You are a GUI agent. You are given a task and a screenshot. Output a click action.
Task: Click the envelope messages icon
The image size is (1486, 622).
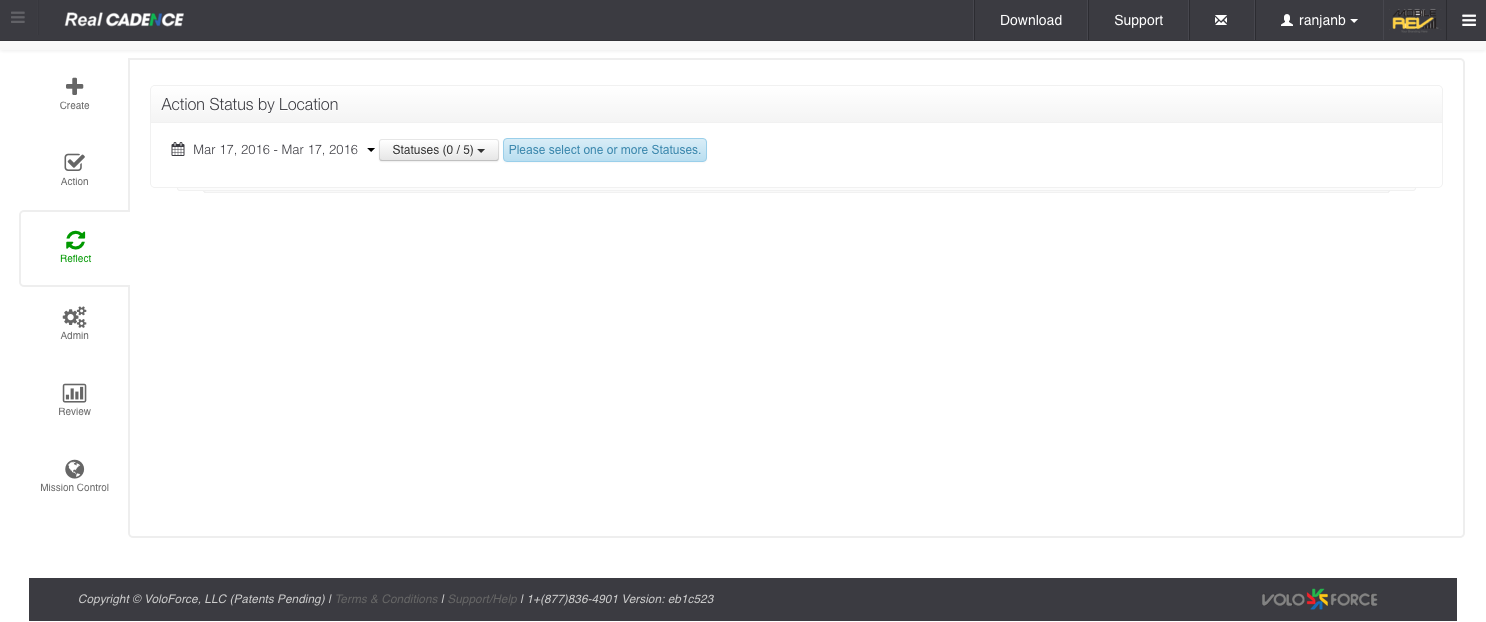tap(1220, 20)
